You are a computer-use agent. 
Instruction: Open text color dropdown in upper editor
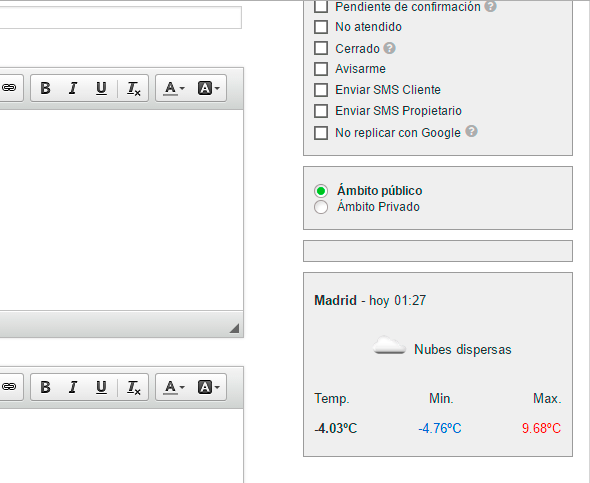click(174, 88)
